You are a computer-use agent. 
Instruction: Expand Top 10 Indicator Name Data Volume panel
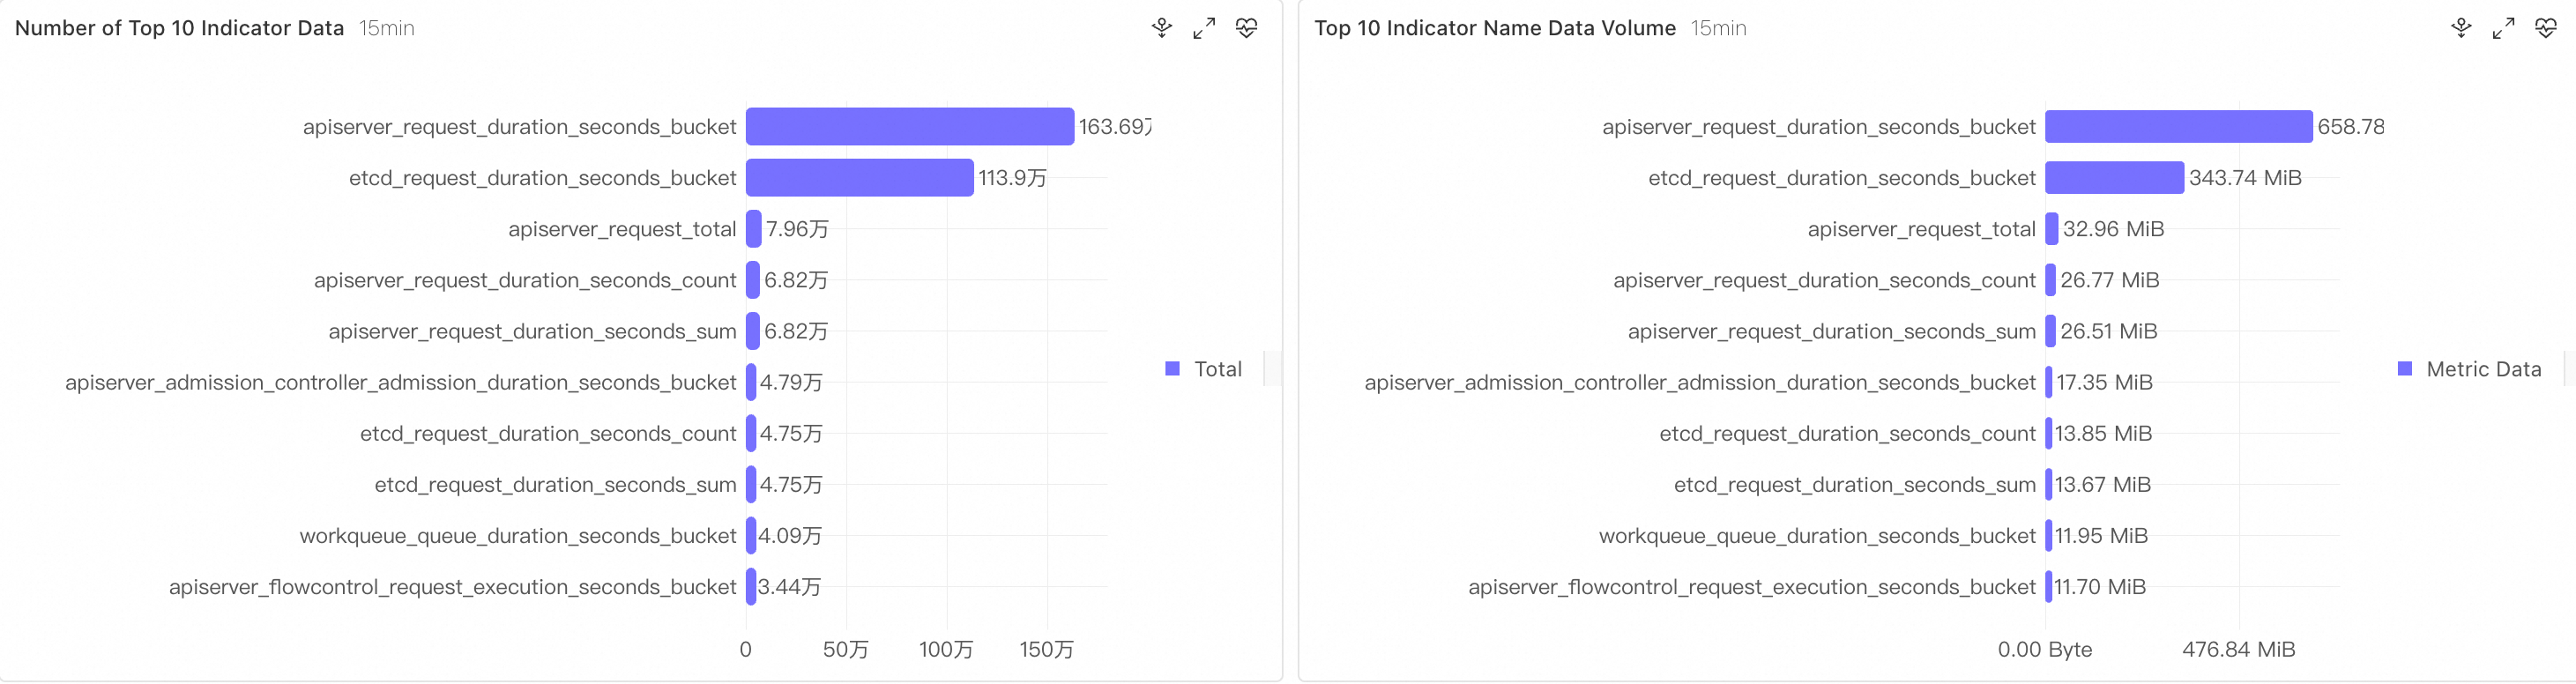(2503, 28)
